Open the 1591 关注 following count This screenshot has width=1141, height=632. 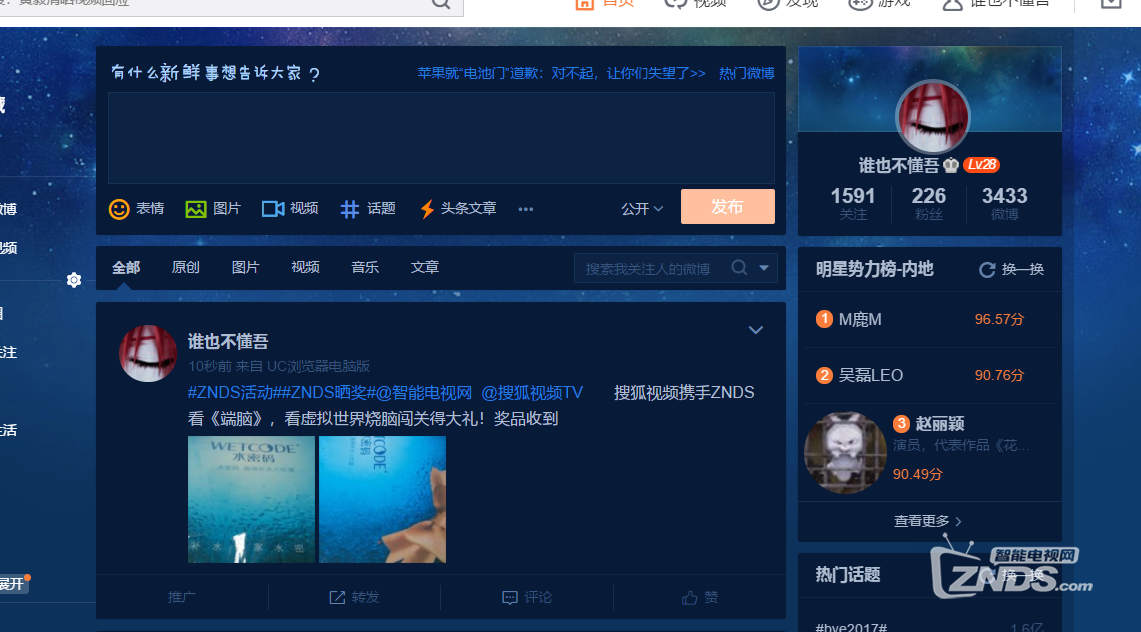pos(853,203)
